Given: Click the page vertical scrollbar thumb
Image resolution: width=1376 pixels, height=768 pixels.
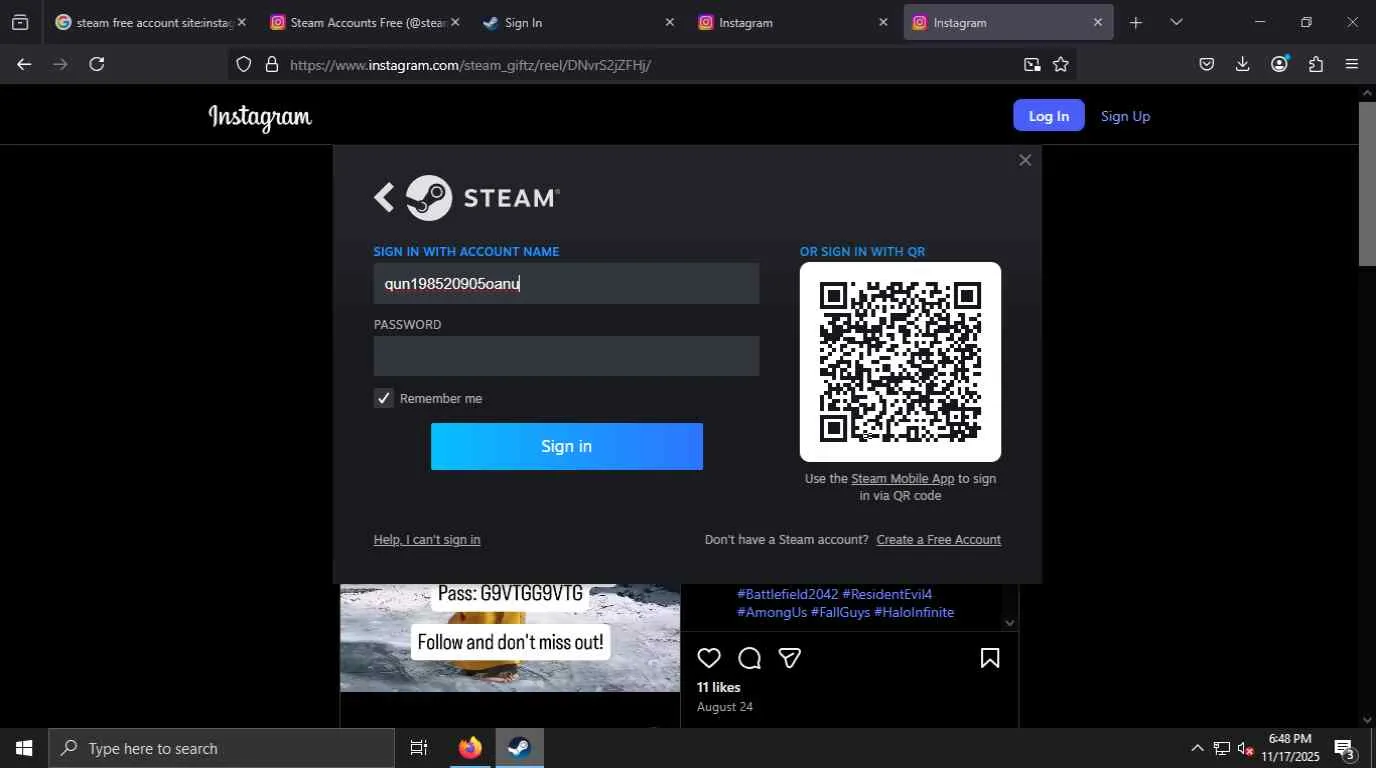Looking at the screenshot, I should point(1367,183).
